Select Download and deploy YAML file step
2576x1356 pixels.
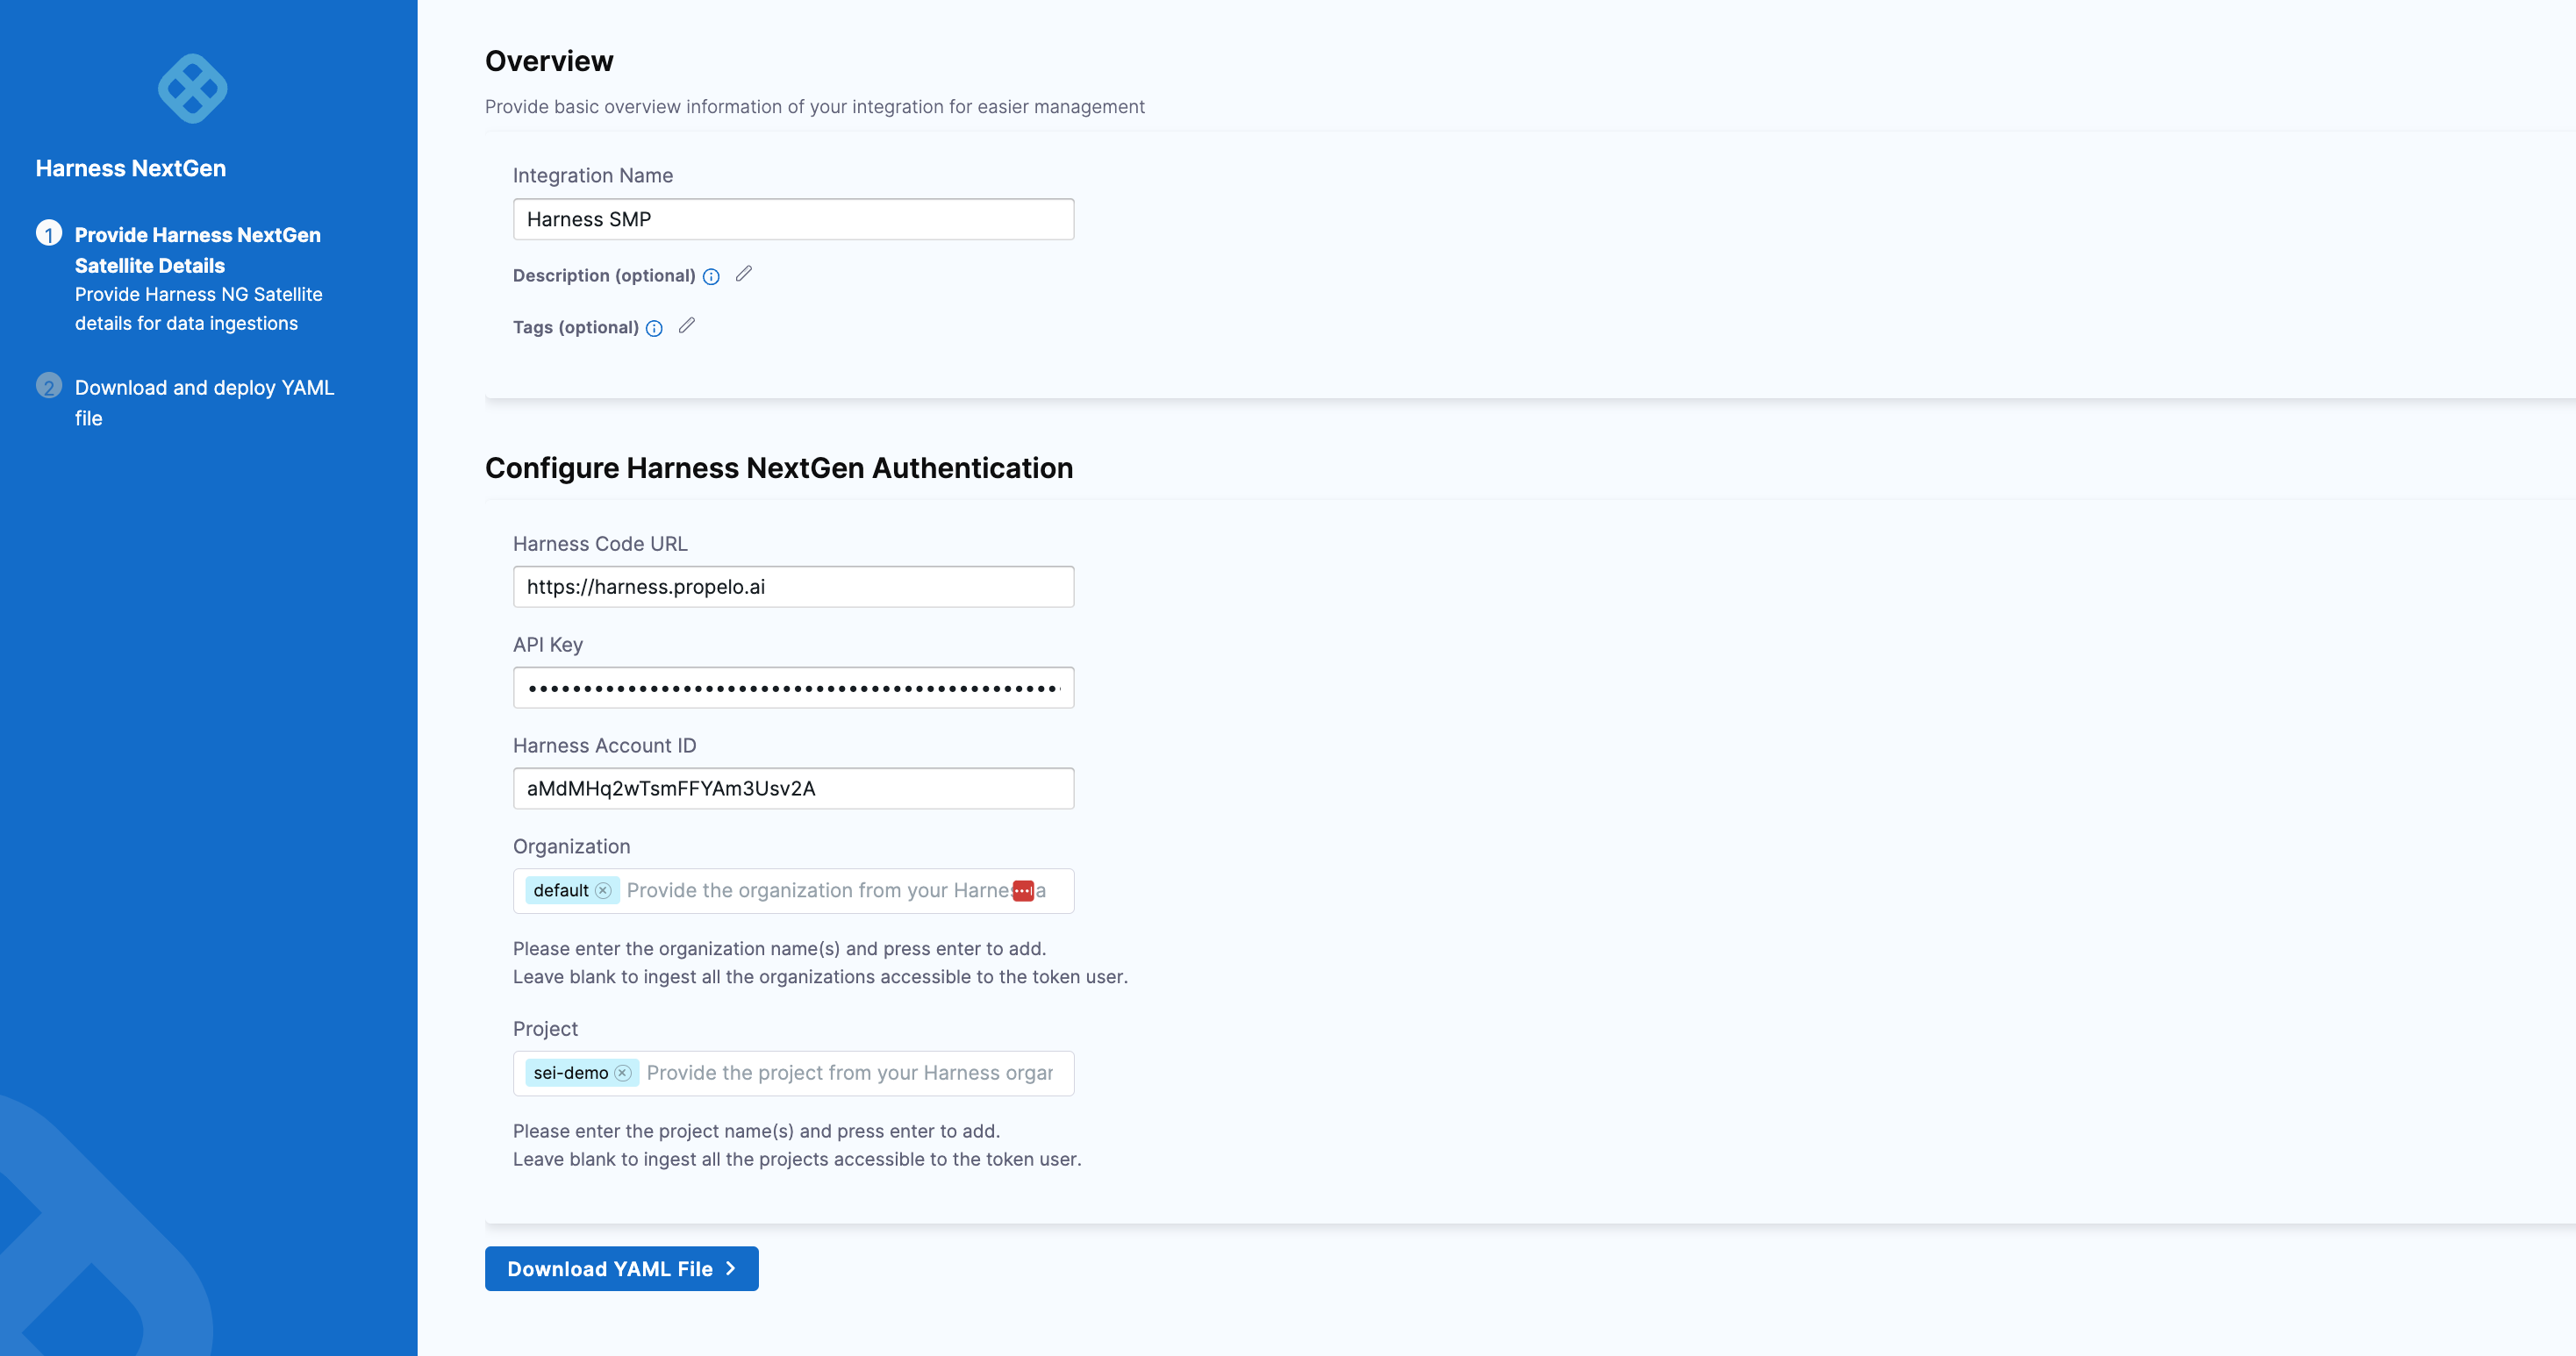(203, 402)
